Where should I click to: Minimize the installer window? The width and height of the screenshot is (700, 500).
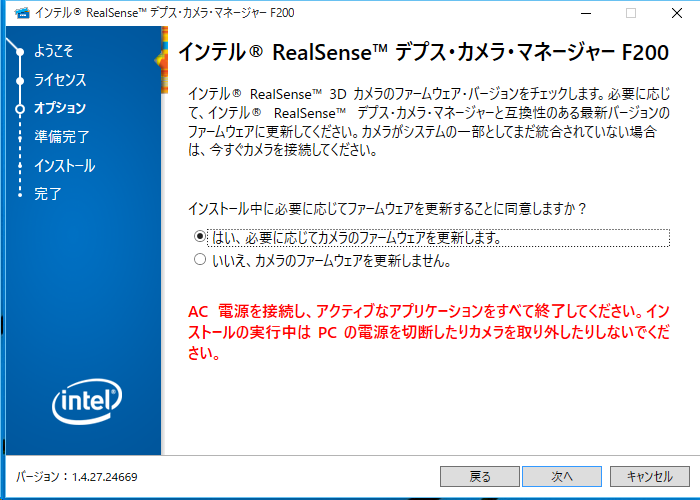(586, 13)
